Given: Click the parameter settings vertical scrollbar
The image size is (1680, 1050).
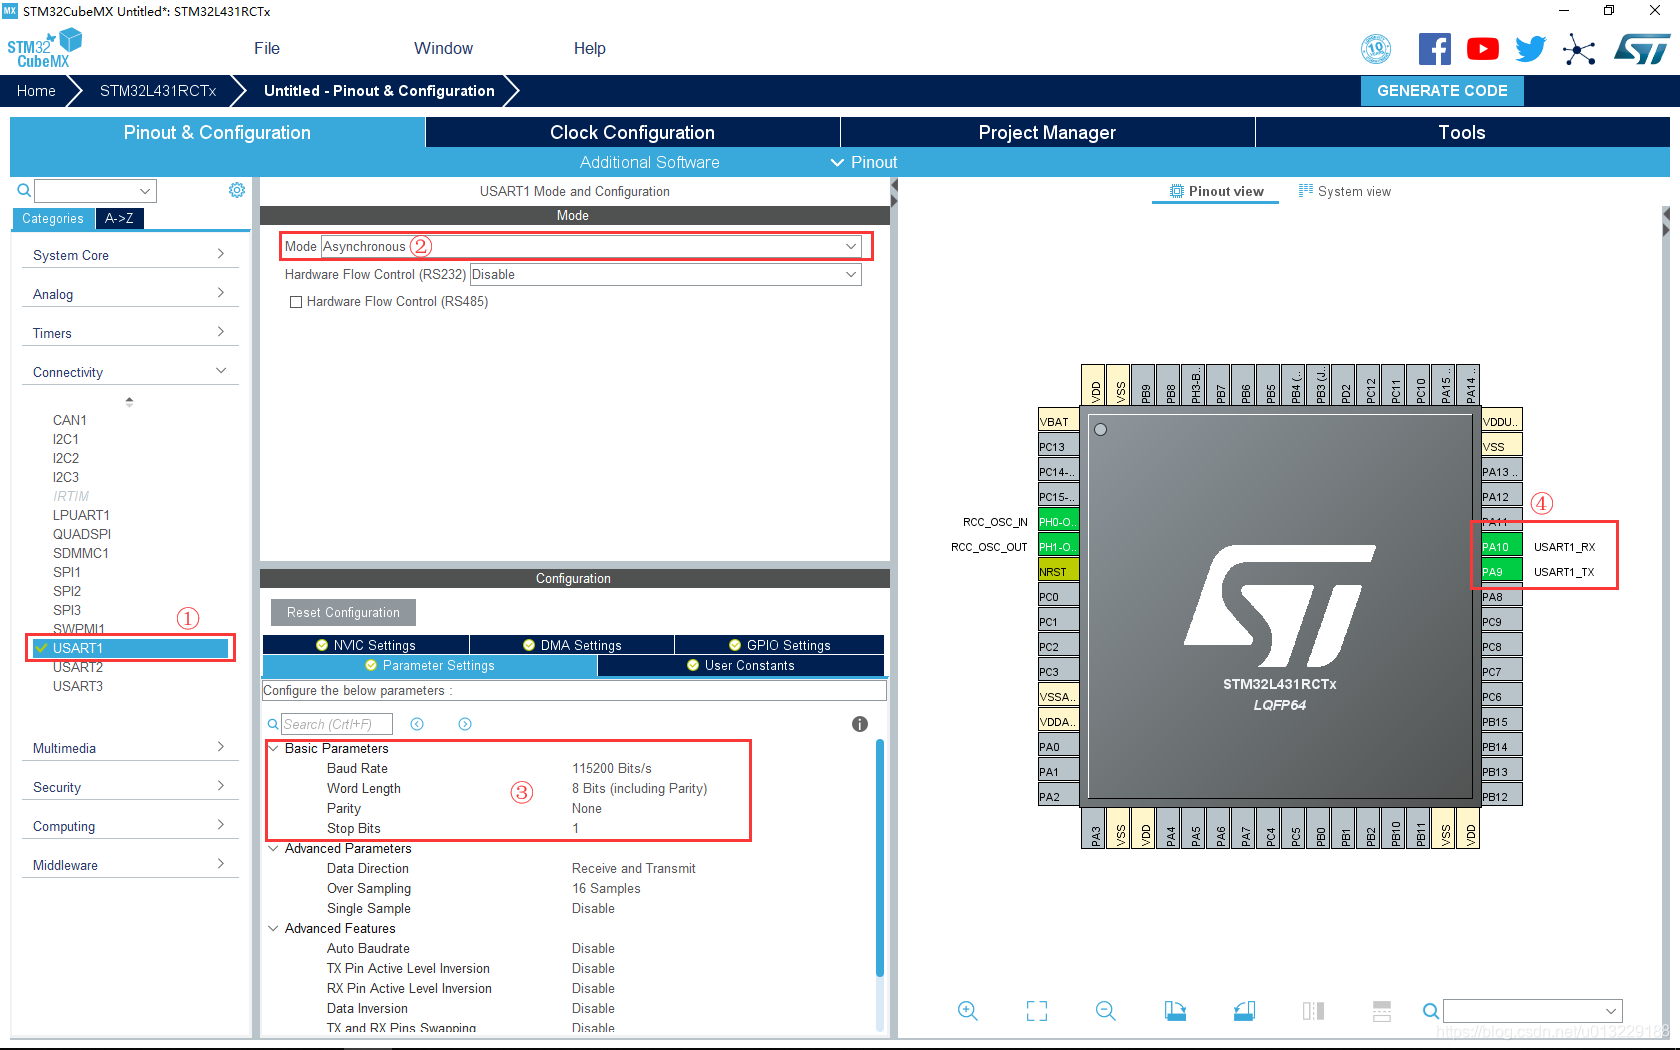Looking at the screenshot, I should 880,857.
